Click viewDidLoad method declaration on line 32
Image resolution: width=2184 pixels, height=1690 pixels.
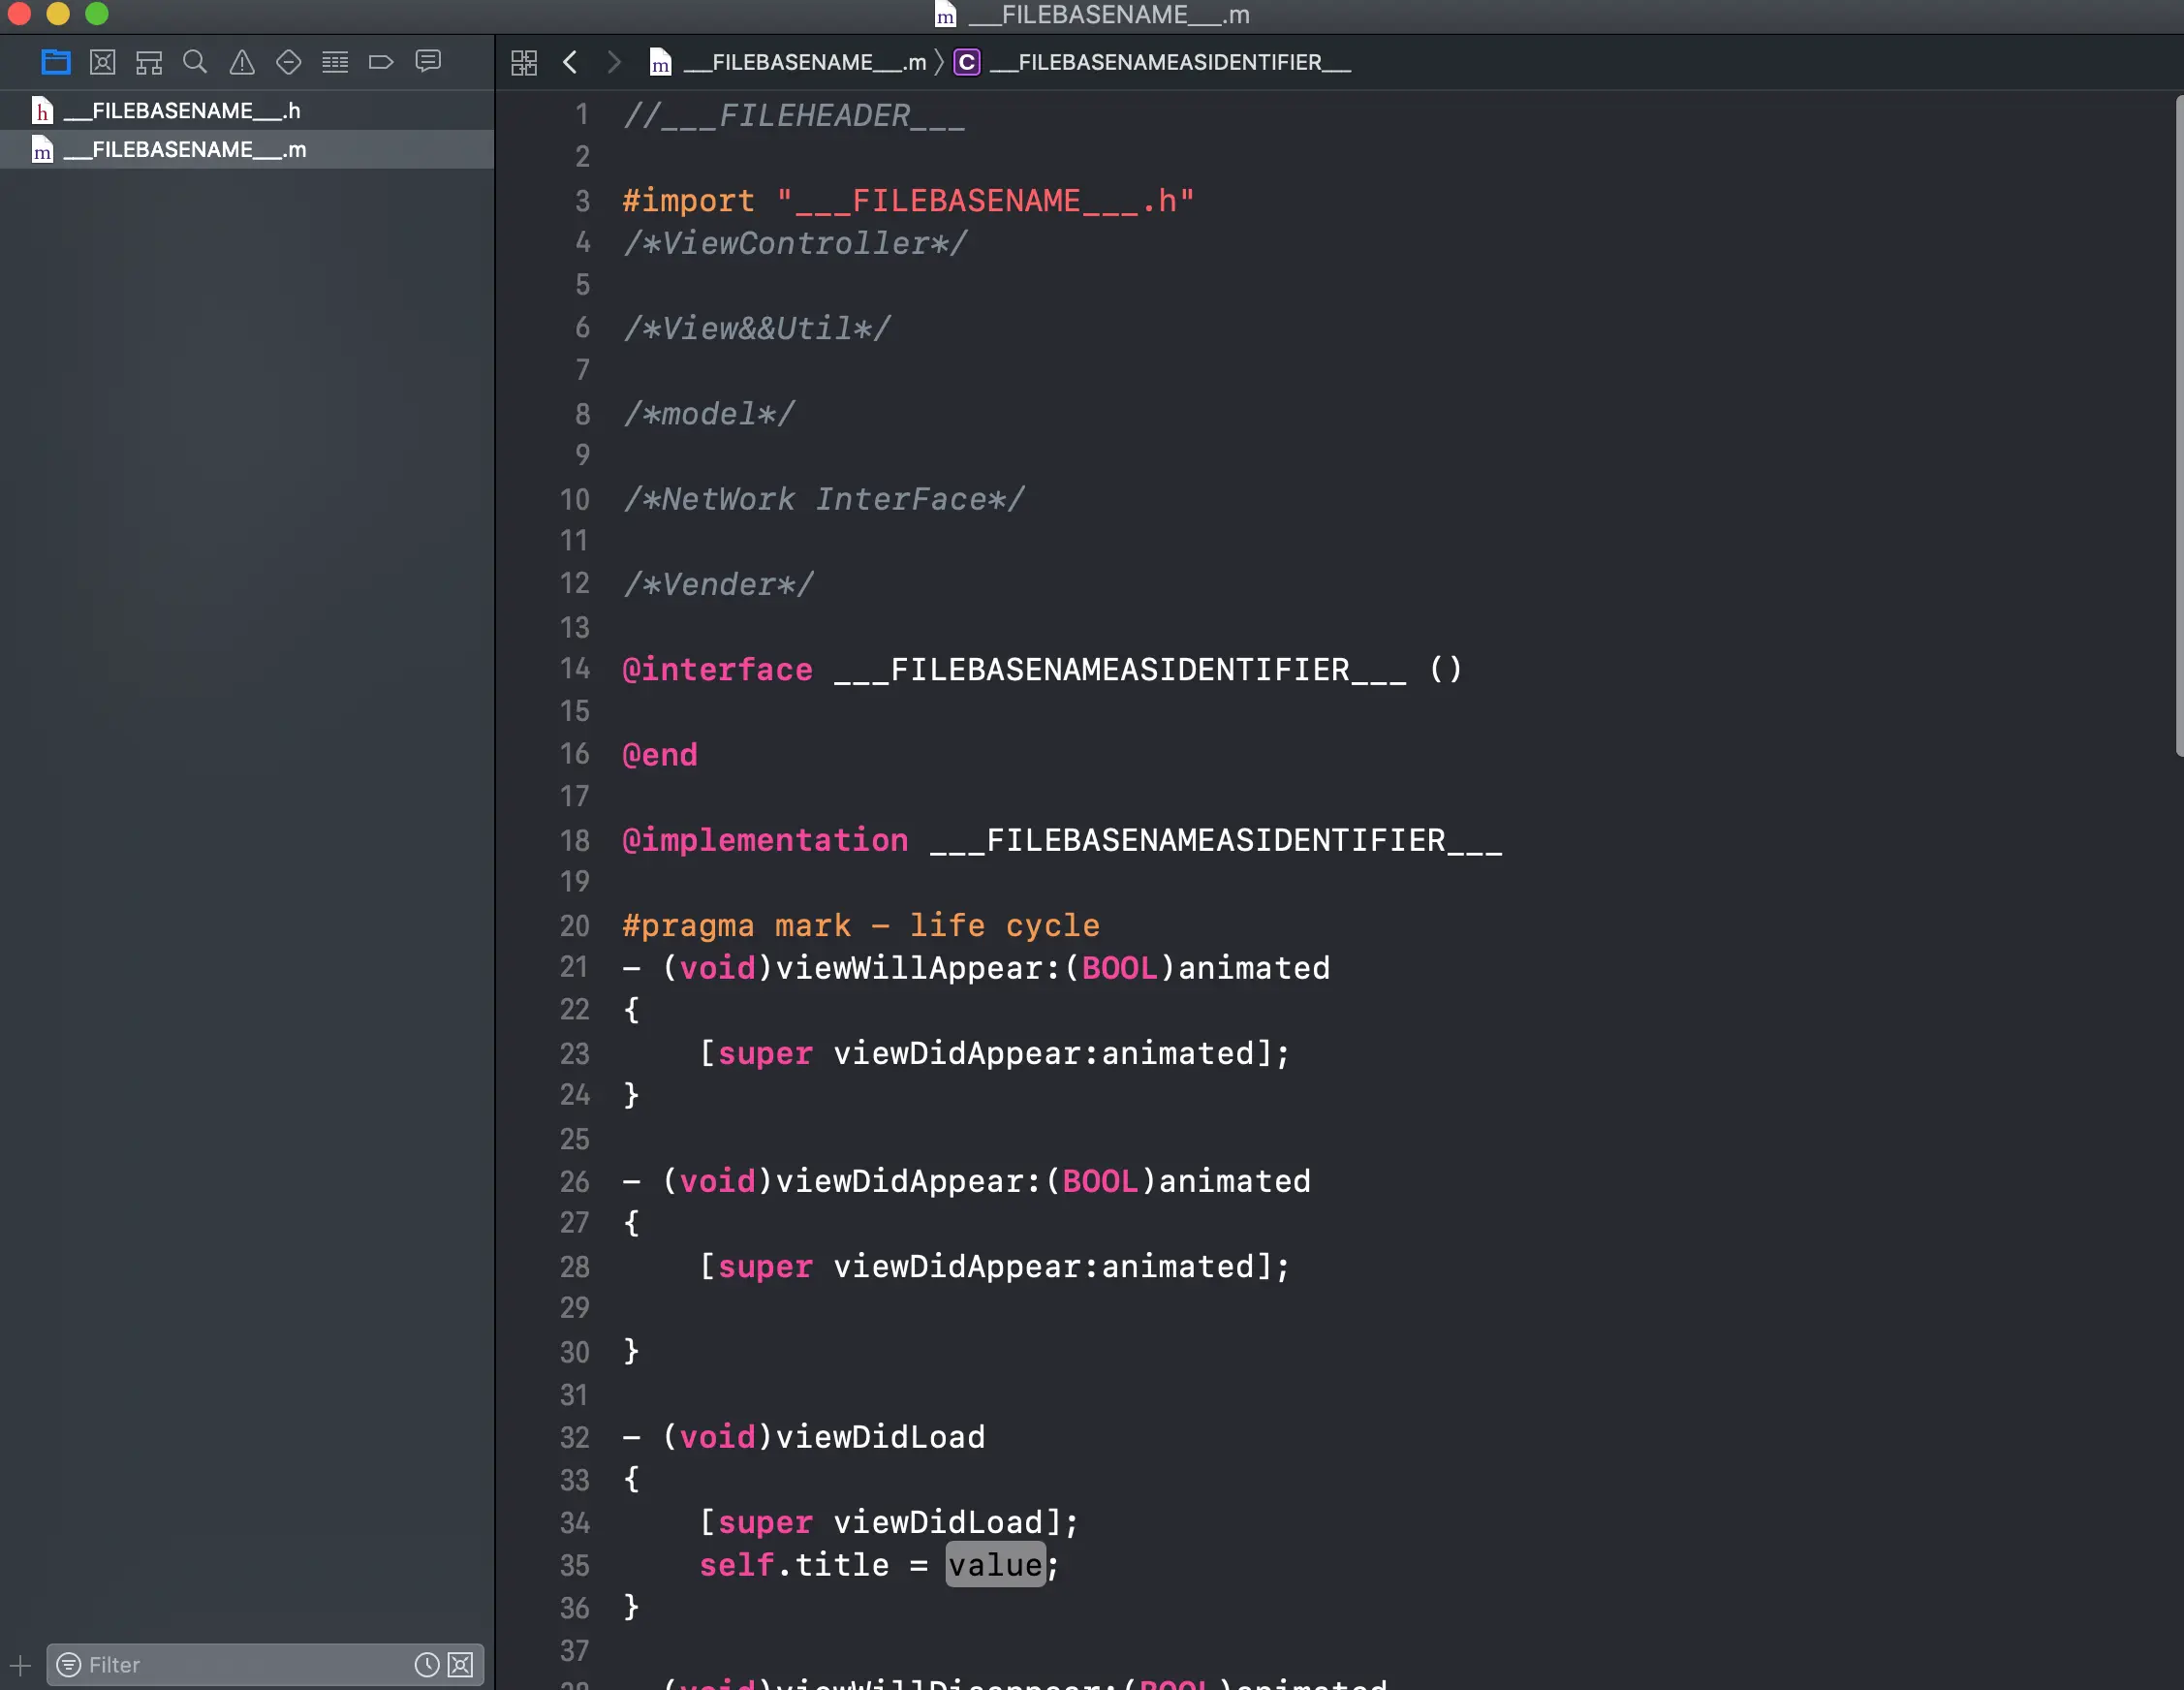point(804,1437)
